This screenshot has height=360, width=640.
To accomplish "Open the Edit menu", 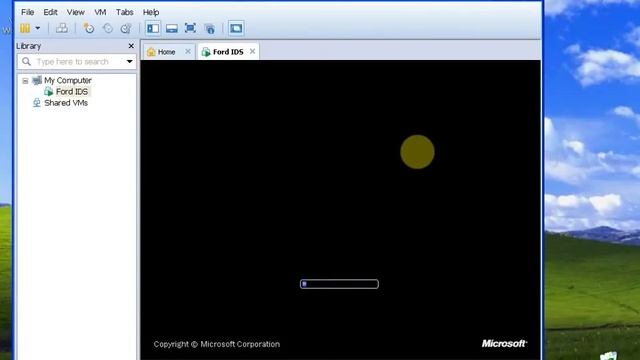I will pyautogui.click(x=51, y=12).
